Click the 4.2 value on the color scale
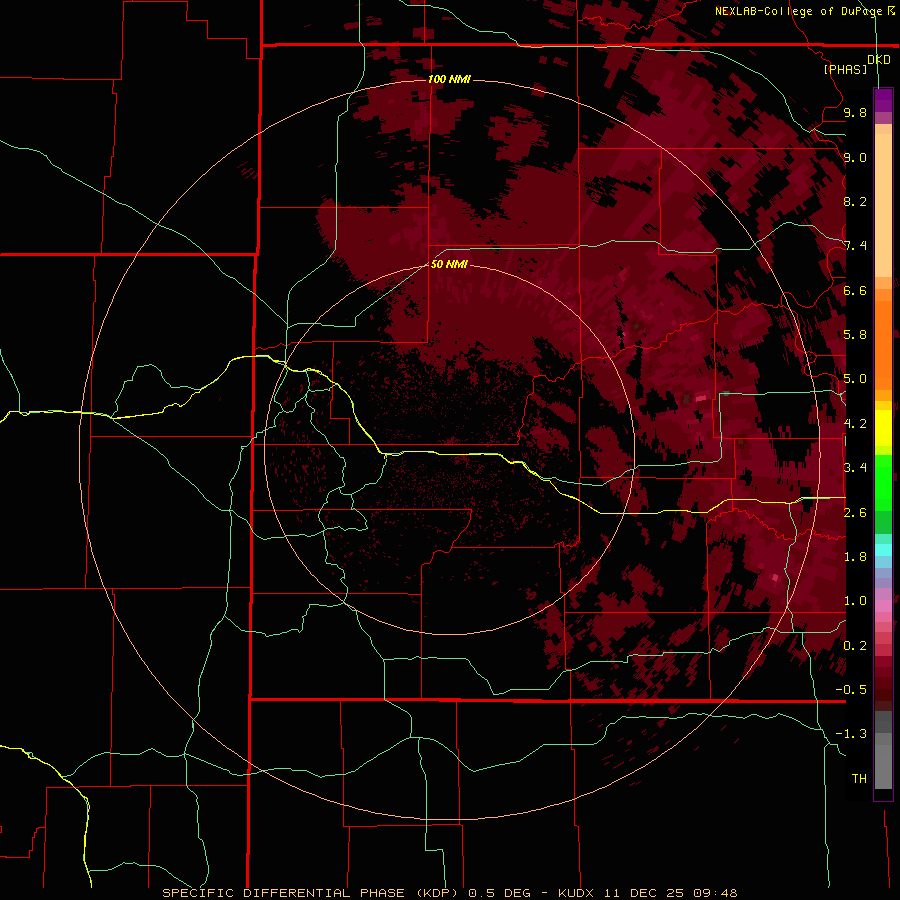Screen dimensions: 900x900 (855, 424)
